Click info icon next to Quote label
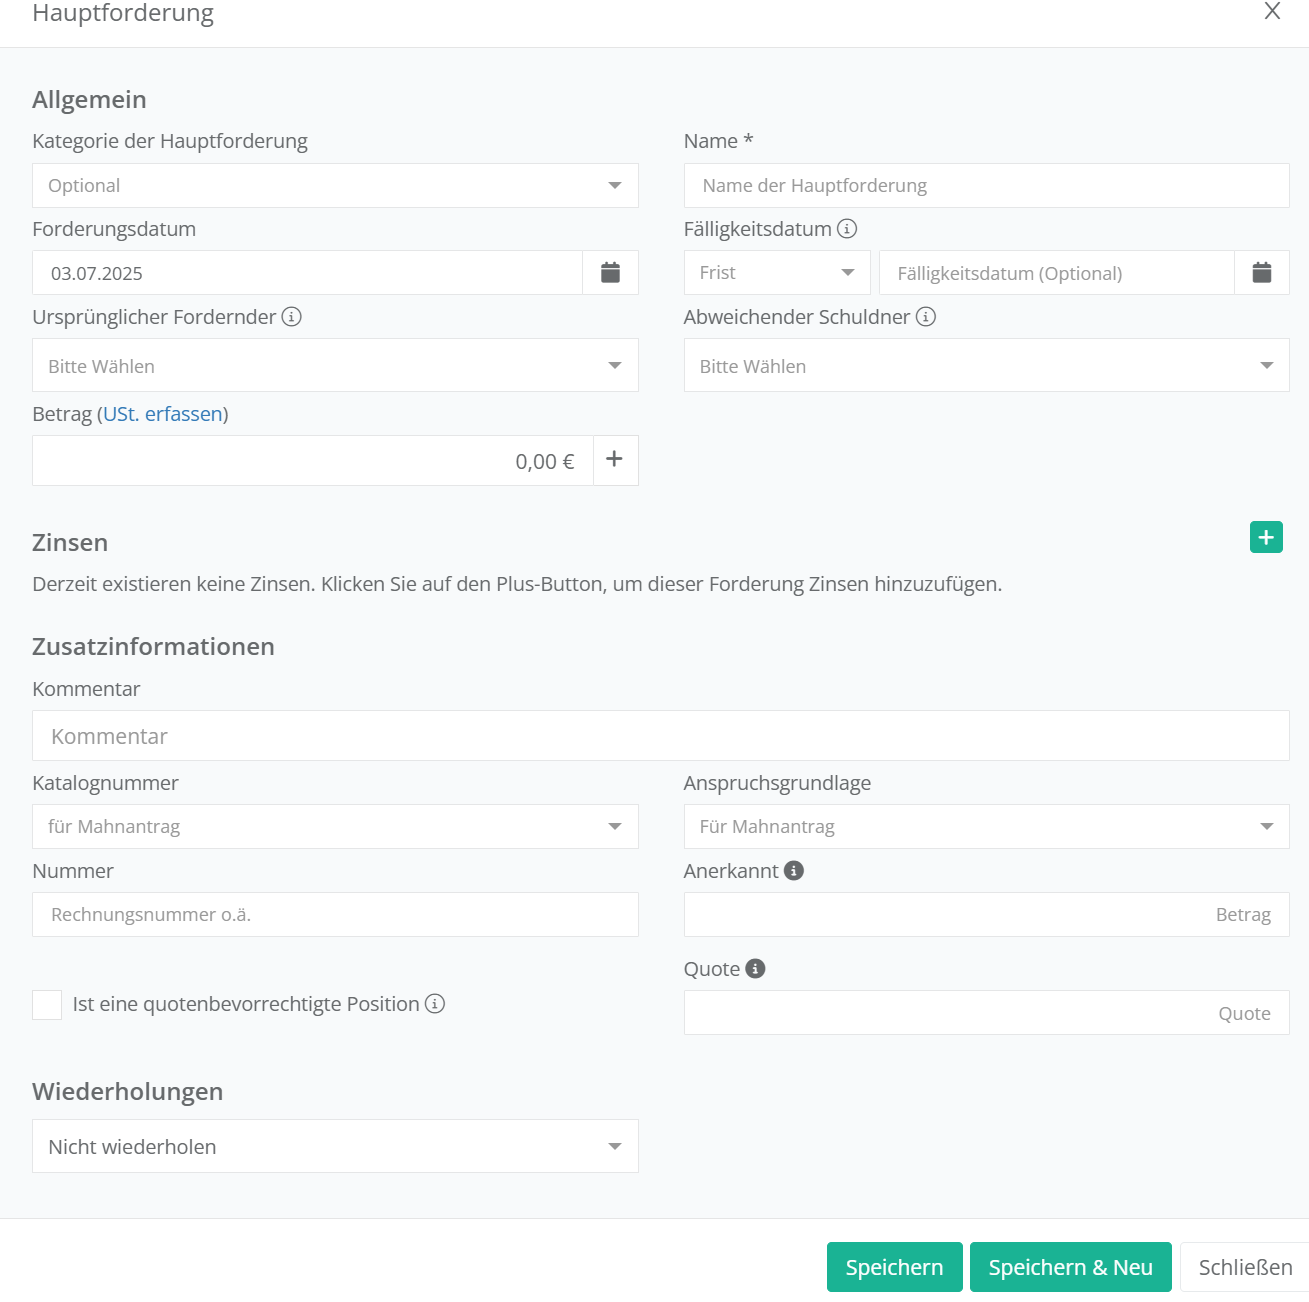Image resolution: width=1309 pixels, height=1302 pixels. point(756,969)
